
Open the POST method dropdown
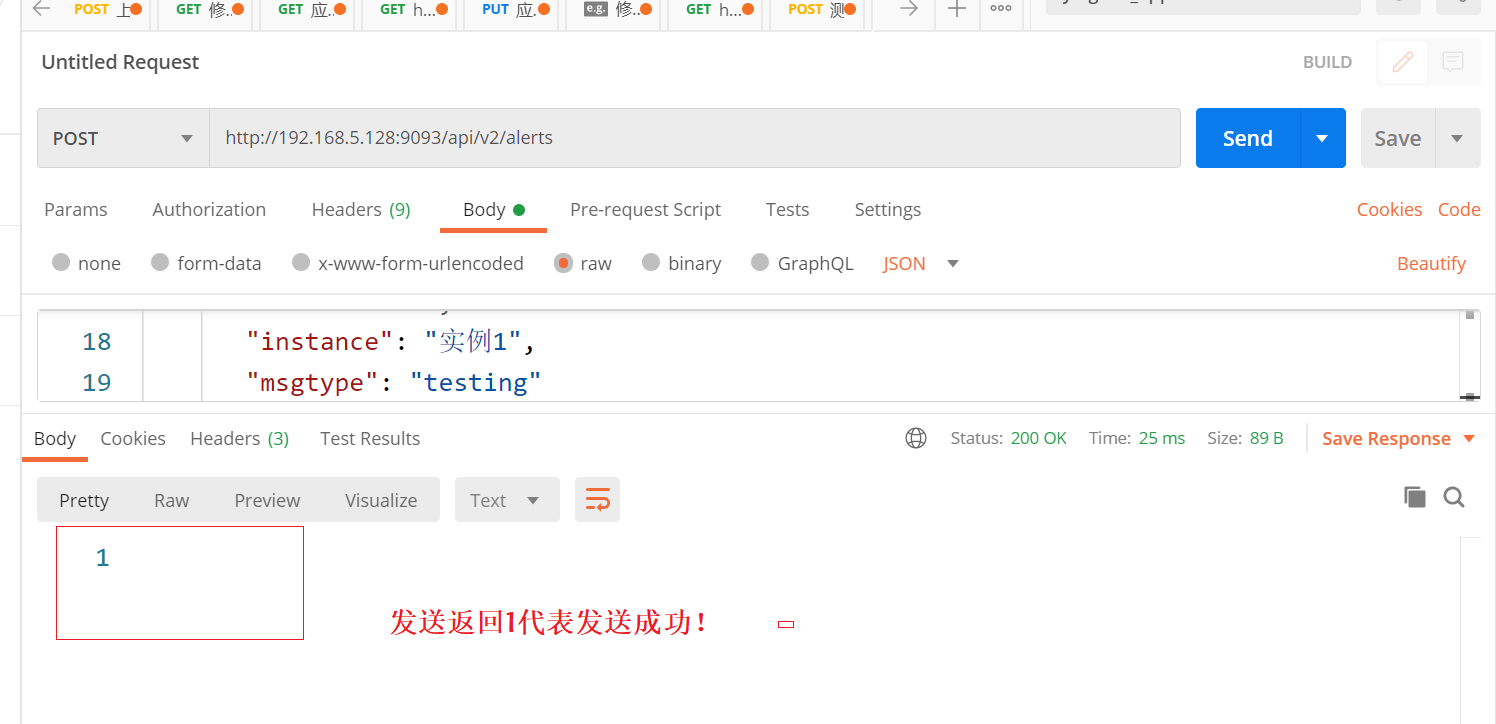click(122, 138)
